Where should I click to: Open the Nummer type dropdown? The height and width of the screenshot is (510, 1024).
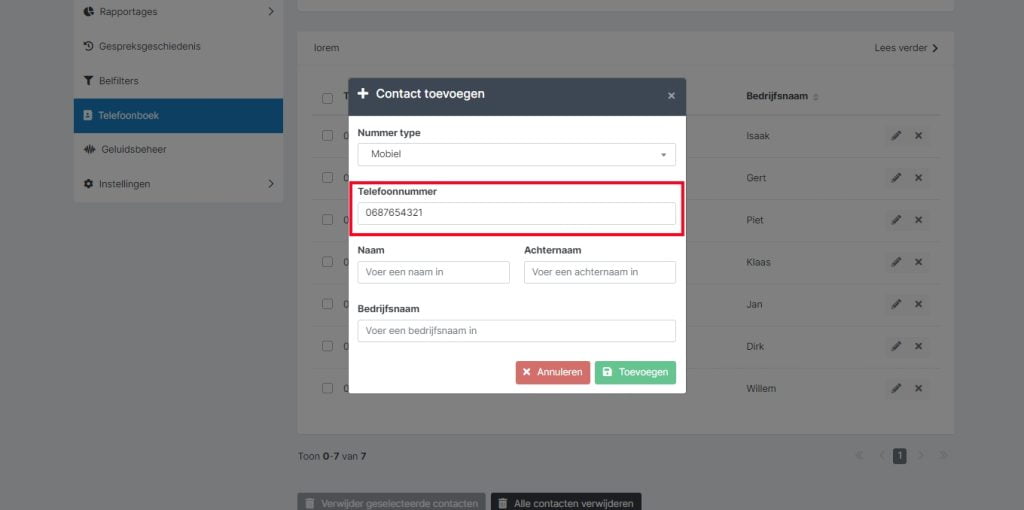[517, 155]
